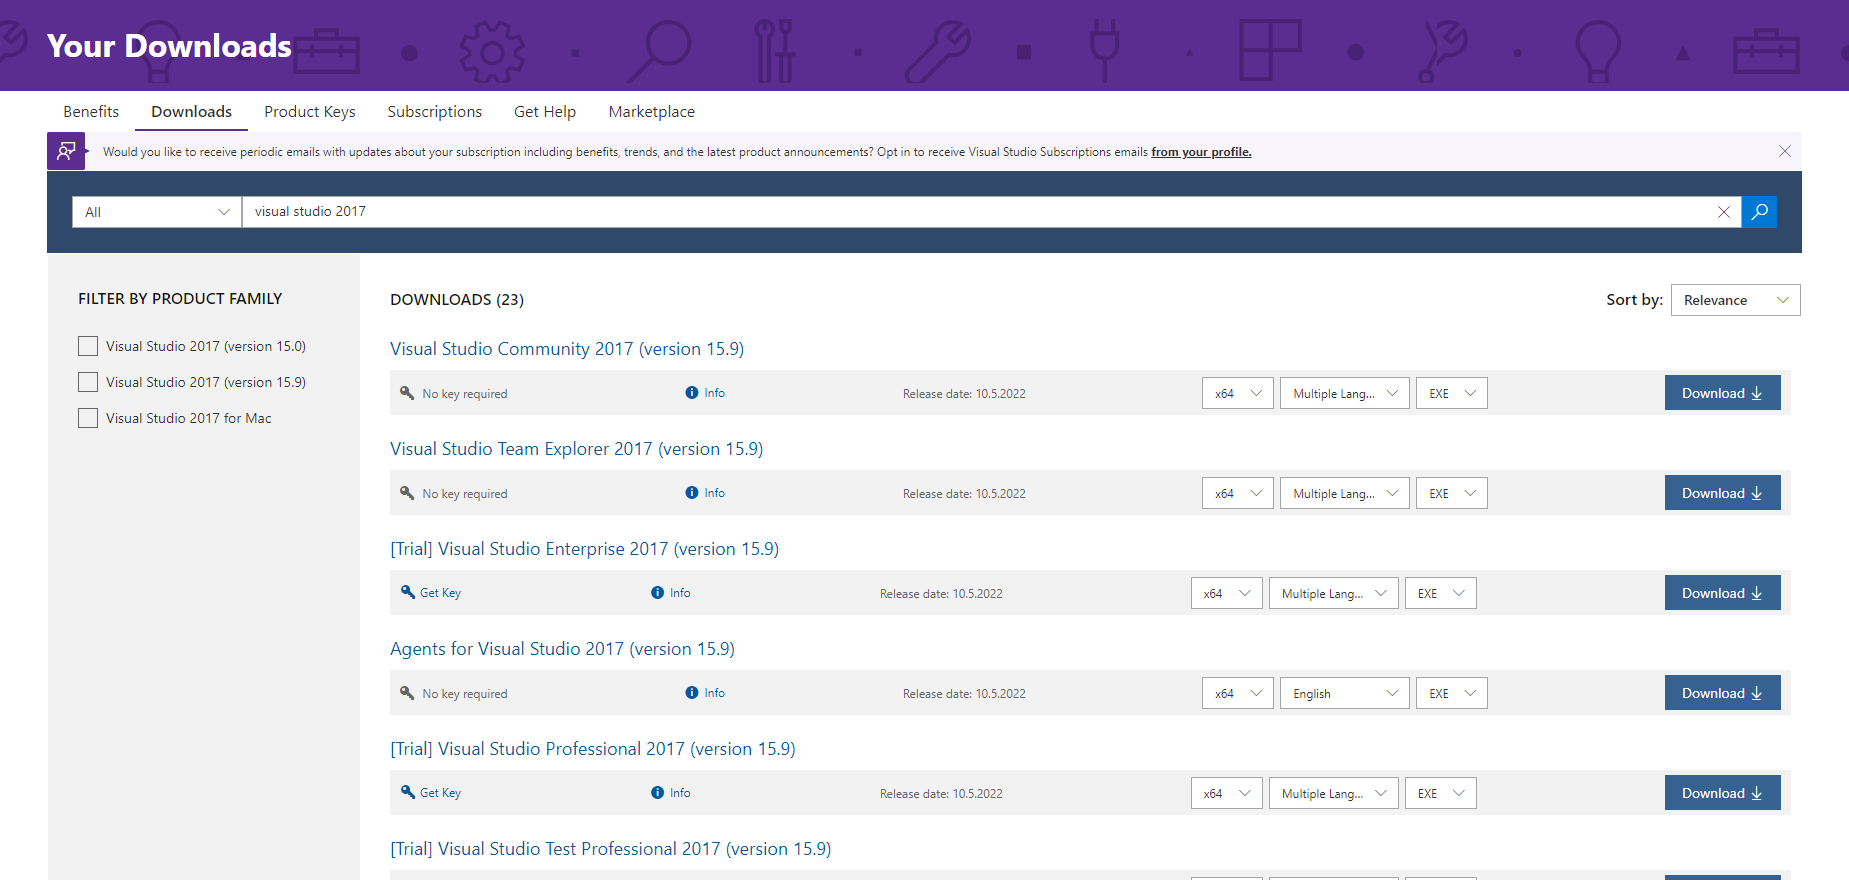Click the release date of Community 2017
Screen dimensions: 1849x880
tap(964, 394)
